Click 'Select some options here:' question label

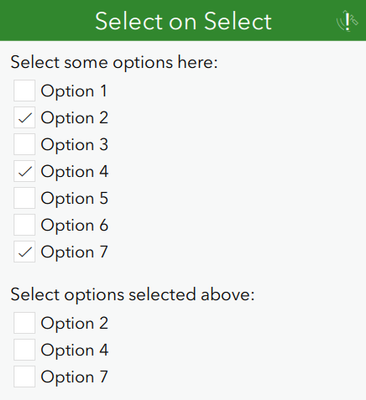click(114, 63)
